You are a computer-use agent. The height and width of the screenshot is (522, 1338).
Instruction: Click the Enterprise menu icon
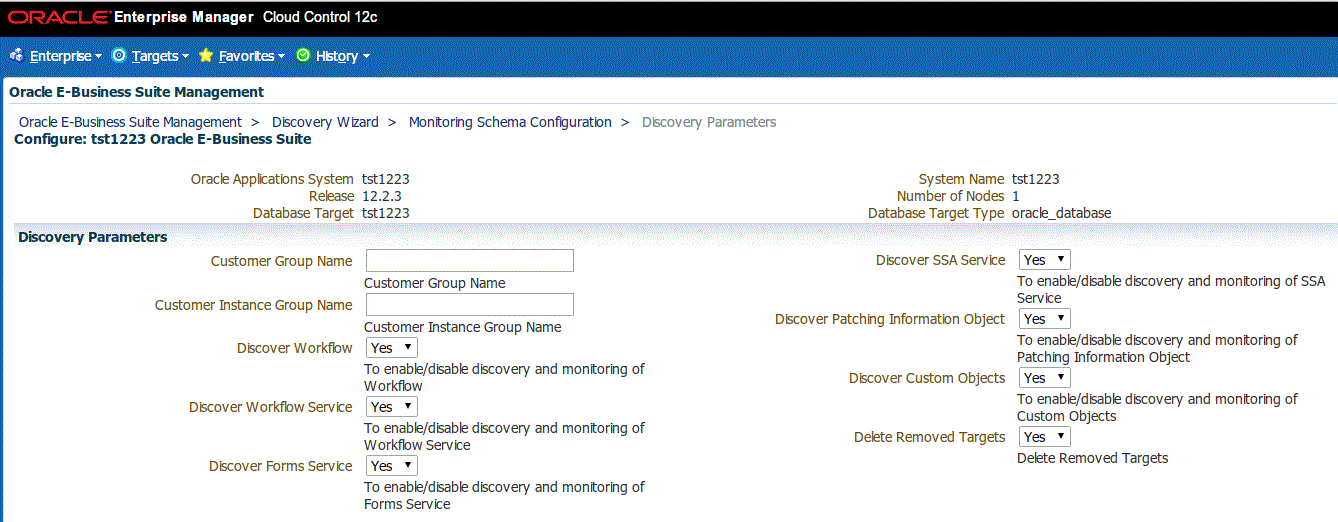[16, 56]
